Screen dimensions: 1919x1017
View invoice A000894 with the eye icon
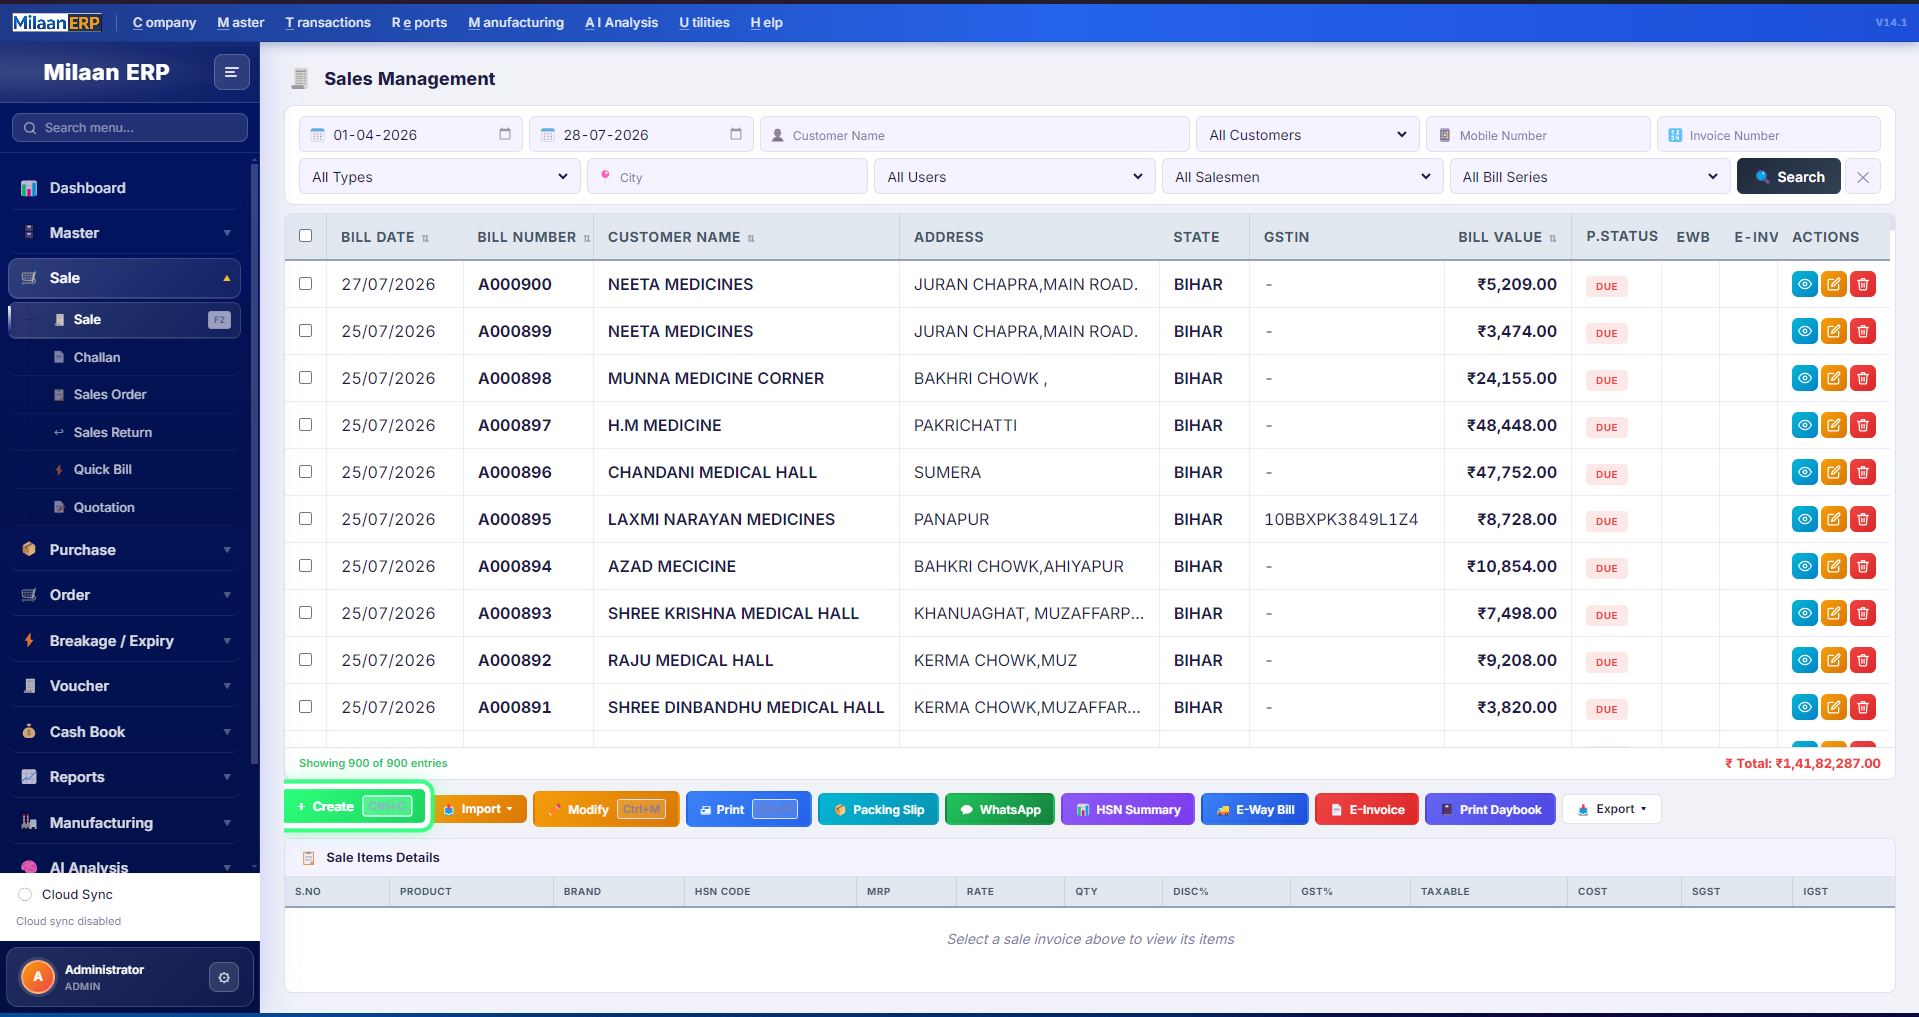tap(1804, 566)
